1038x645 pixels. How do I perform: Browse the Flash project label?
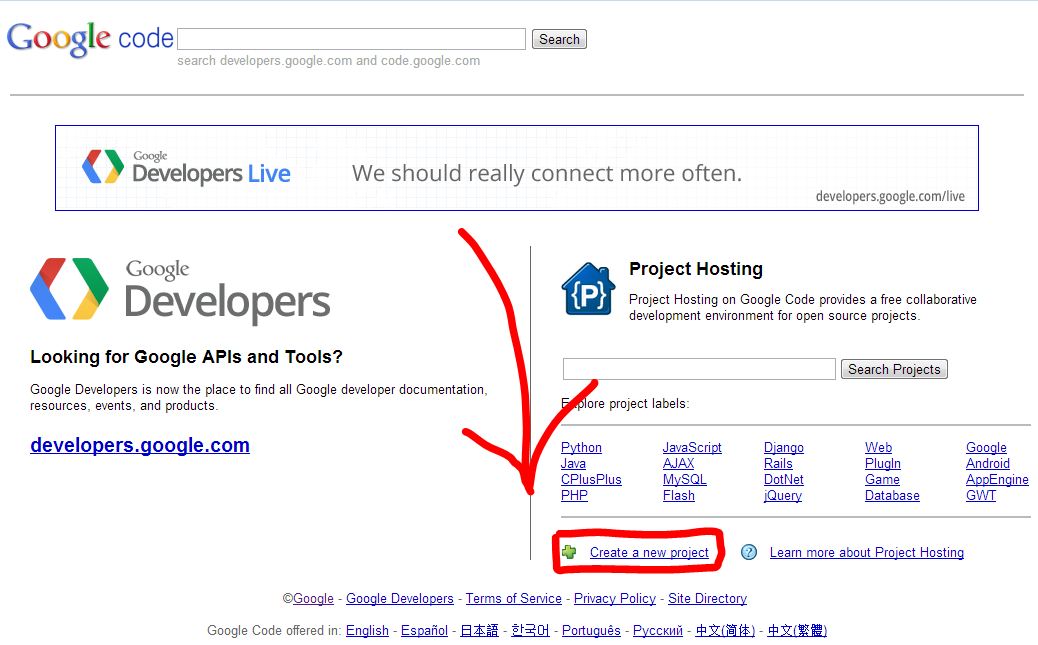(679, 495)
